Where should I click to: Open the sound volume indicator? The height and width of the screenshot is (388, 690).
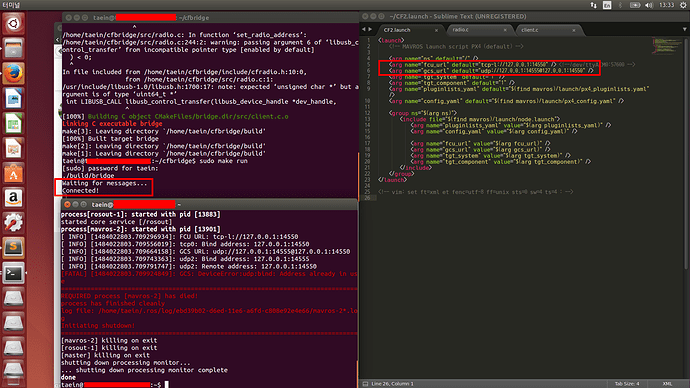coord(649,5)
